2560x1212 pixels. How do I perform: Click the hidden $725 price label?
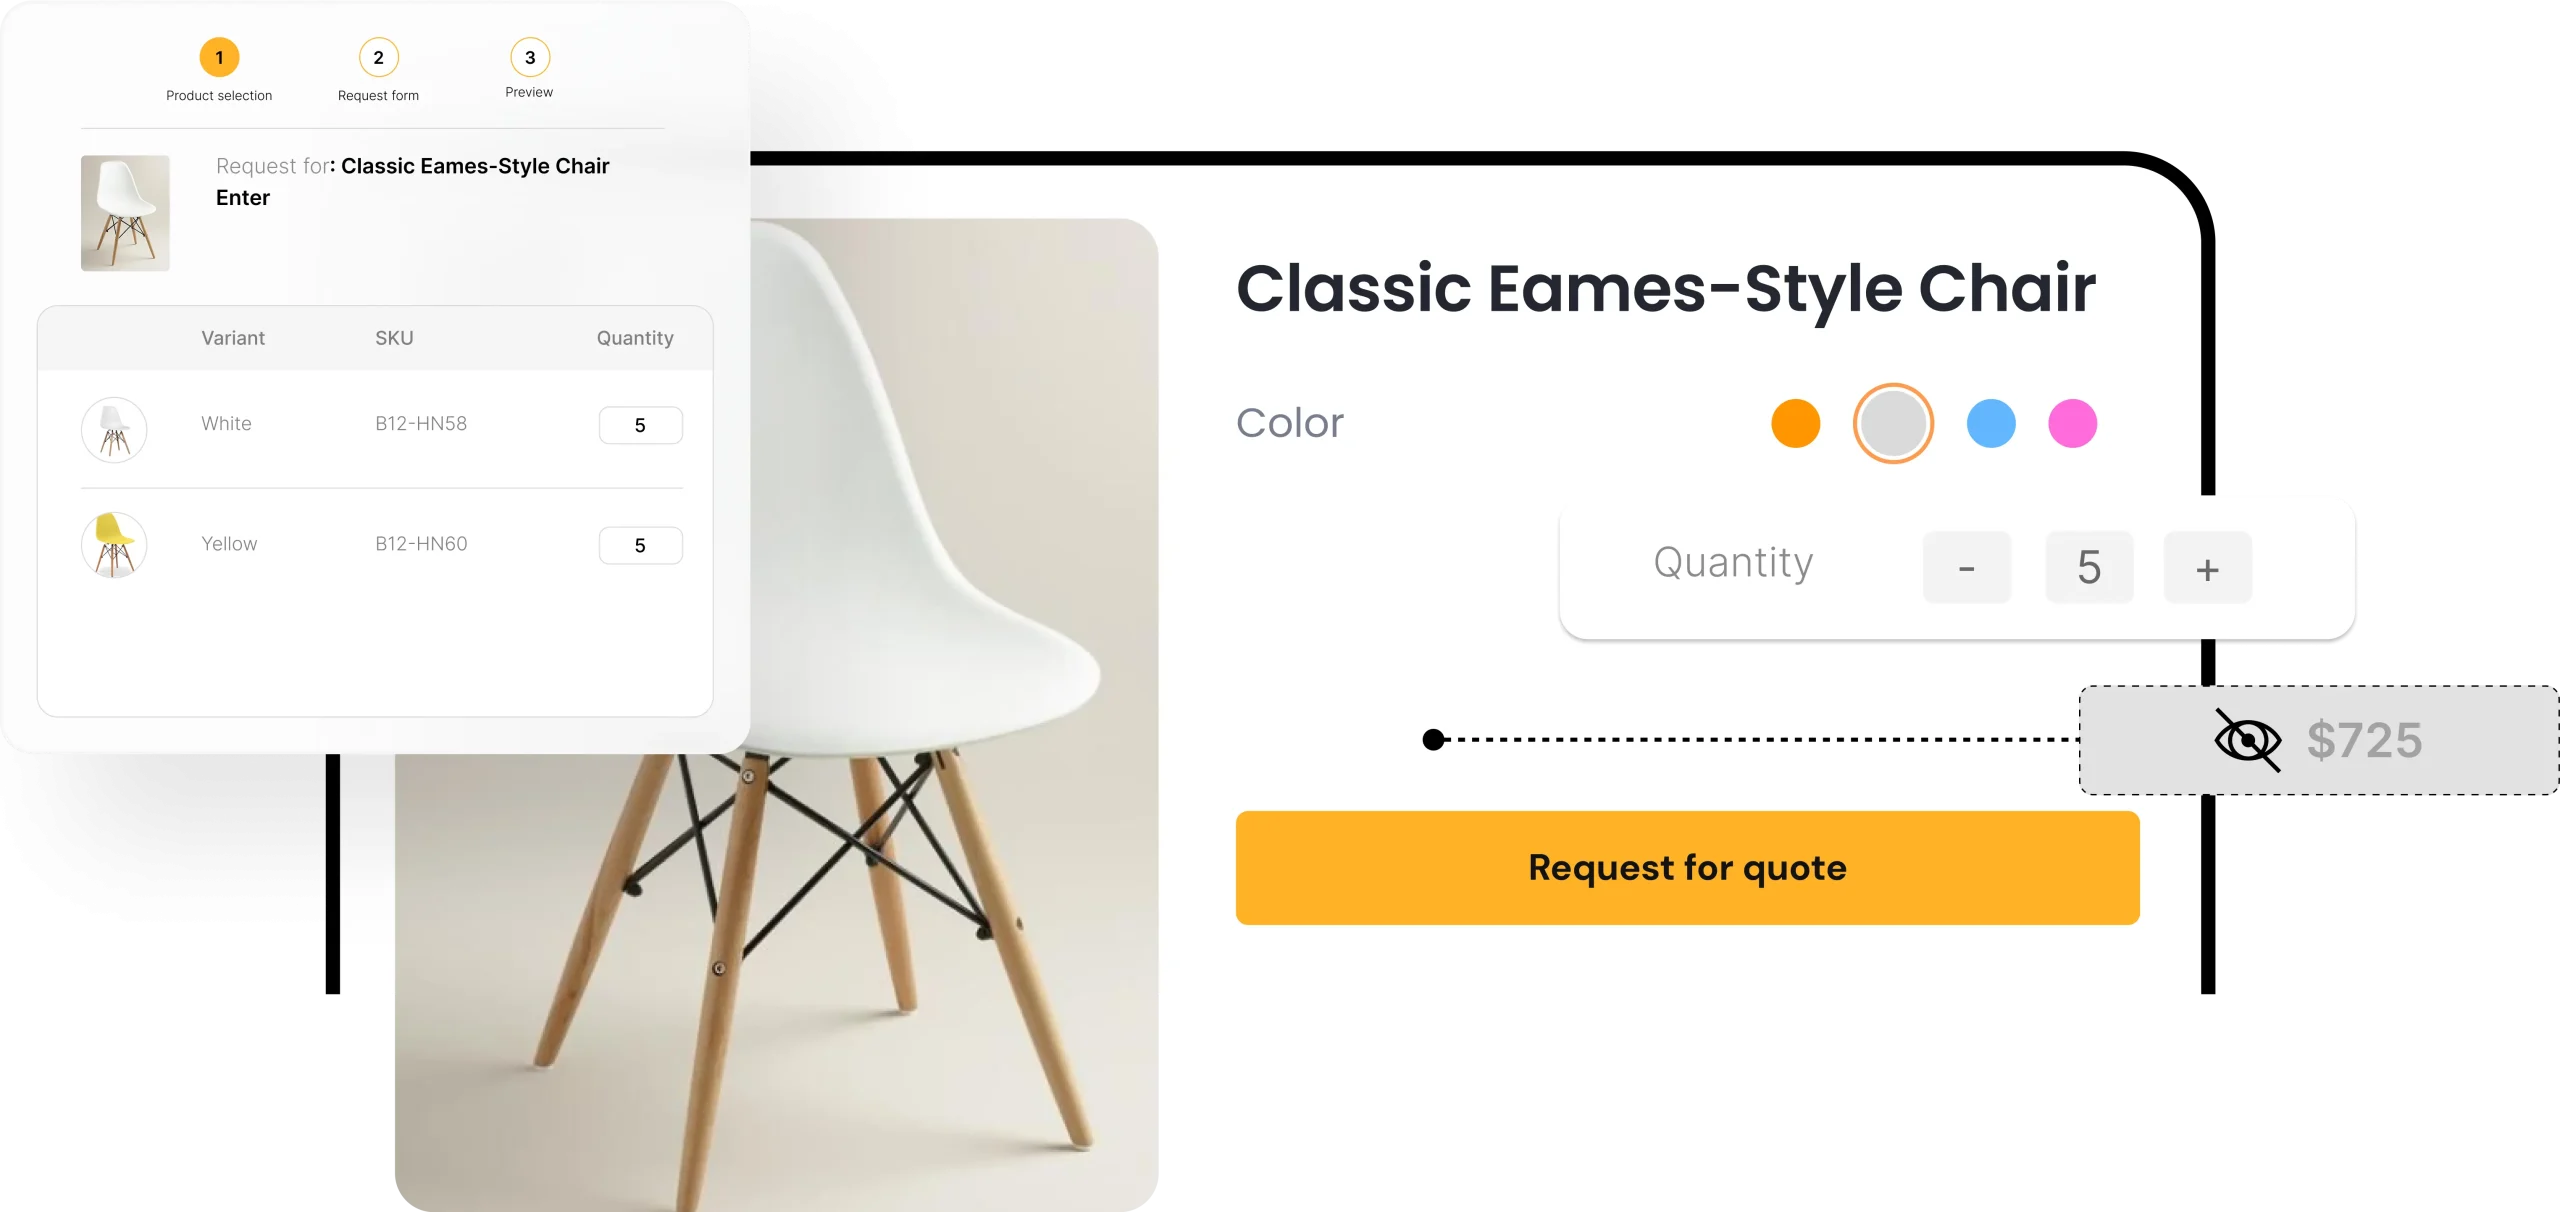(2364, 741)
